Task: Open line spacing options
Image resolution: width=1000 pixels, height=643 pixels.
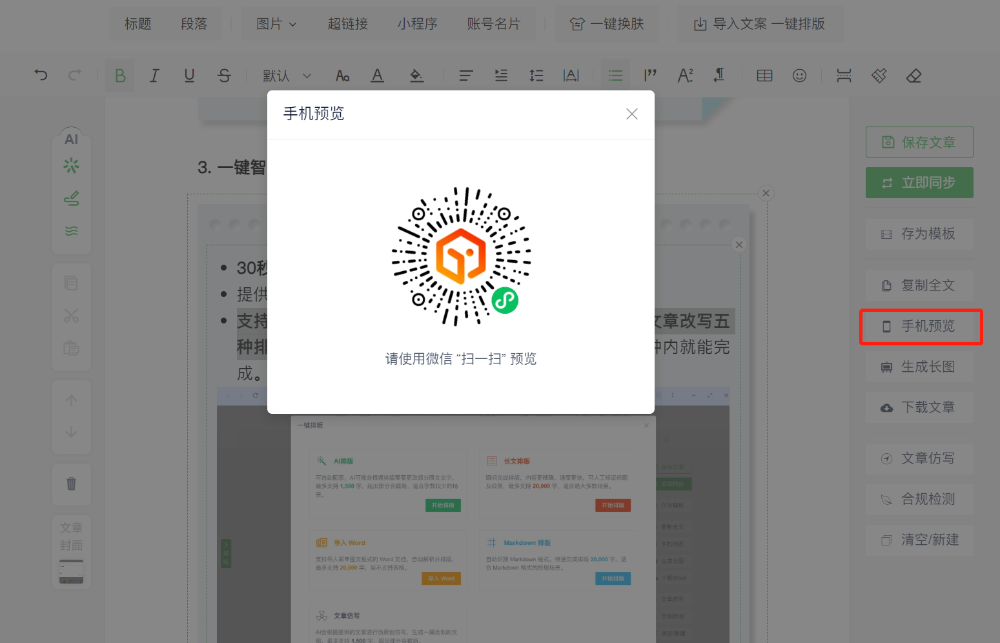Action: 536,76
